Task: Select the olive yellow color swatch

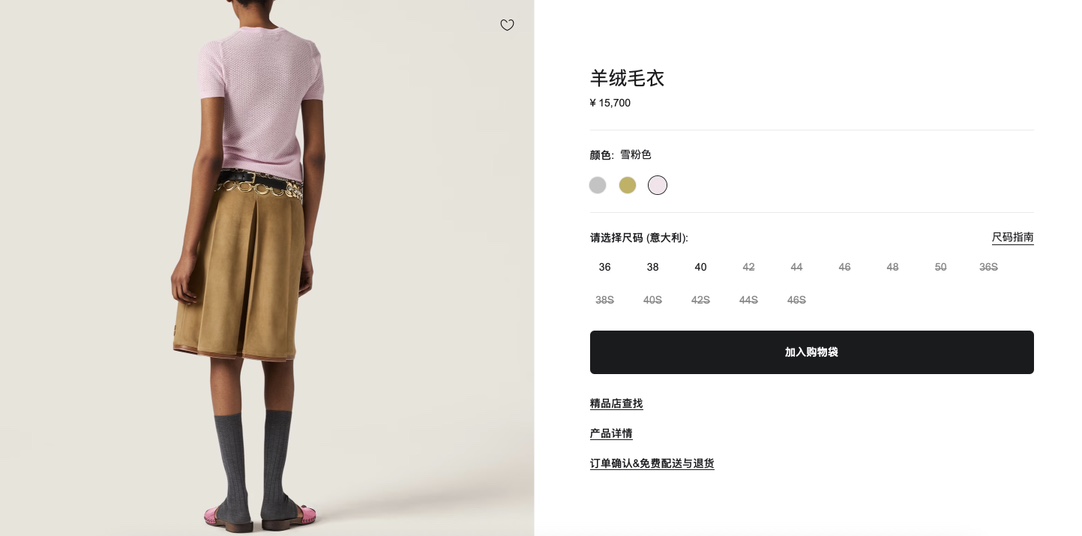Action: (x=627, y=185)
